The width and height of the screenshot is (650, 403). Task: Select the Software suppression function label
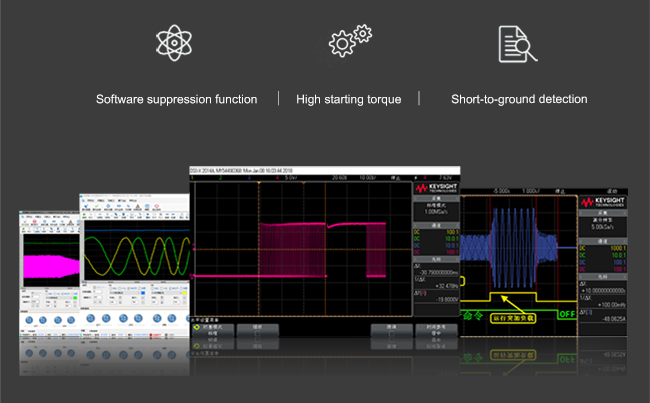176,100
